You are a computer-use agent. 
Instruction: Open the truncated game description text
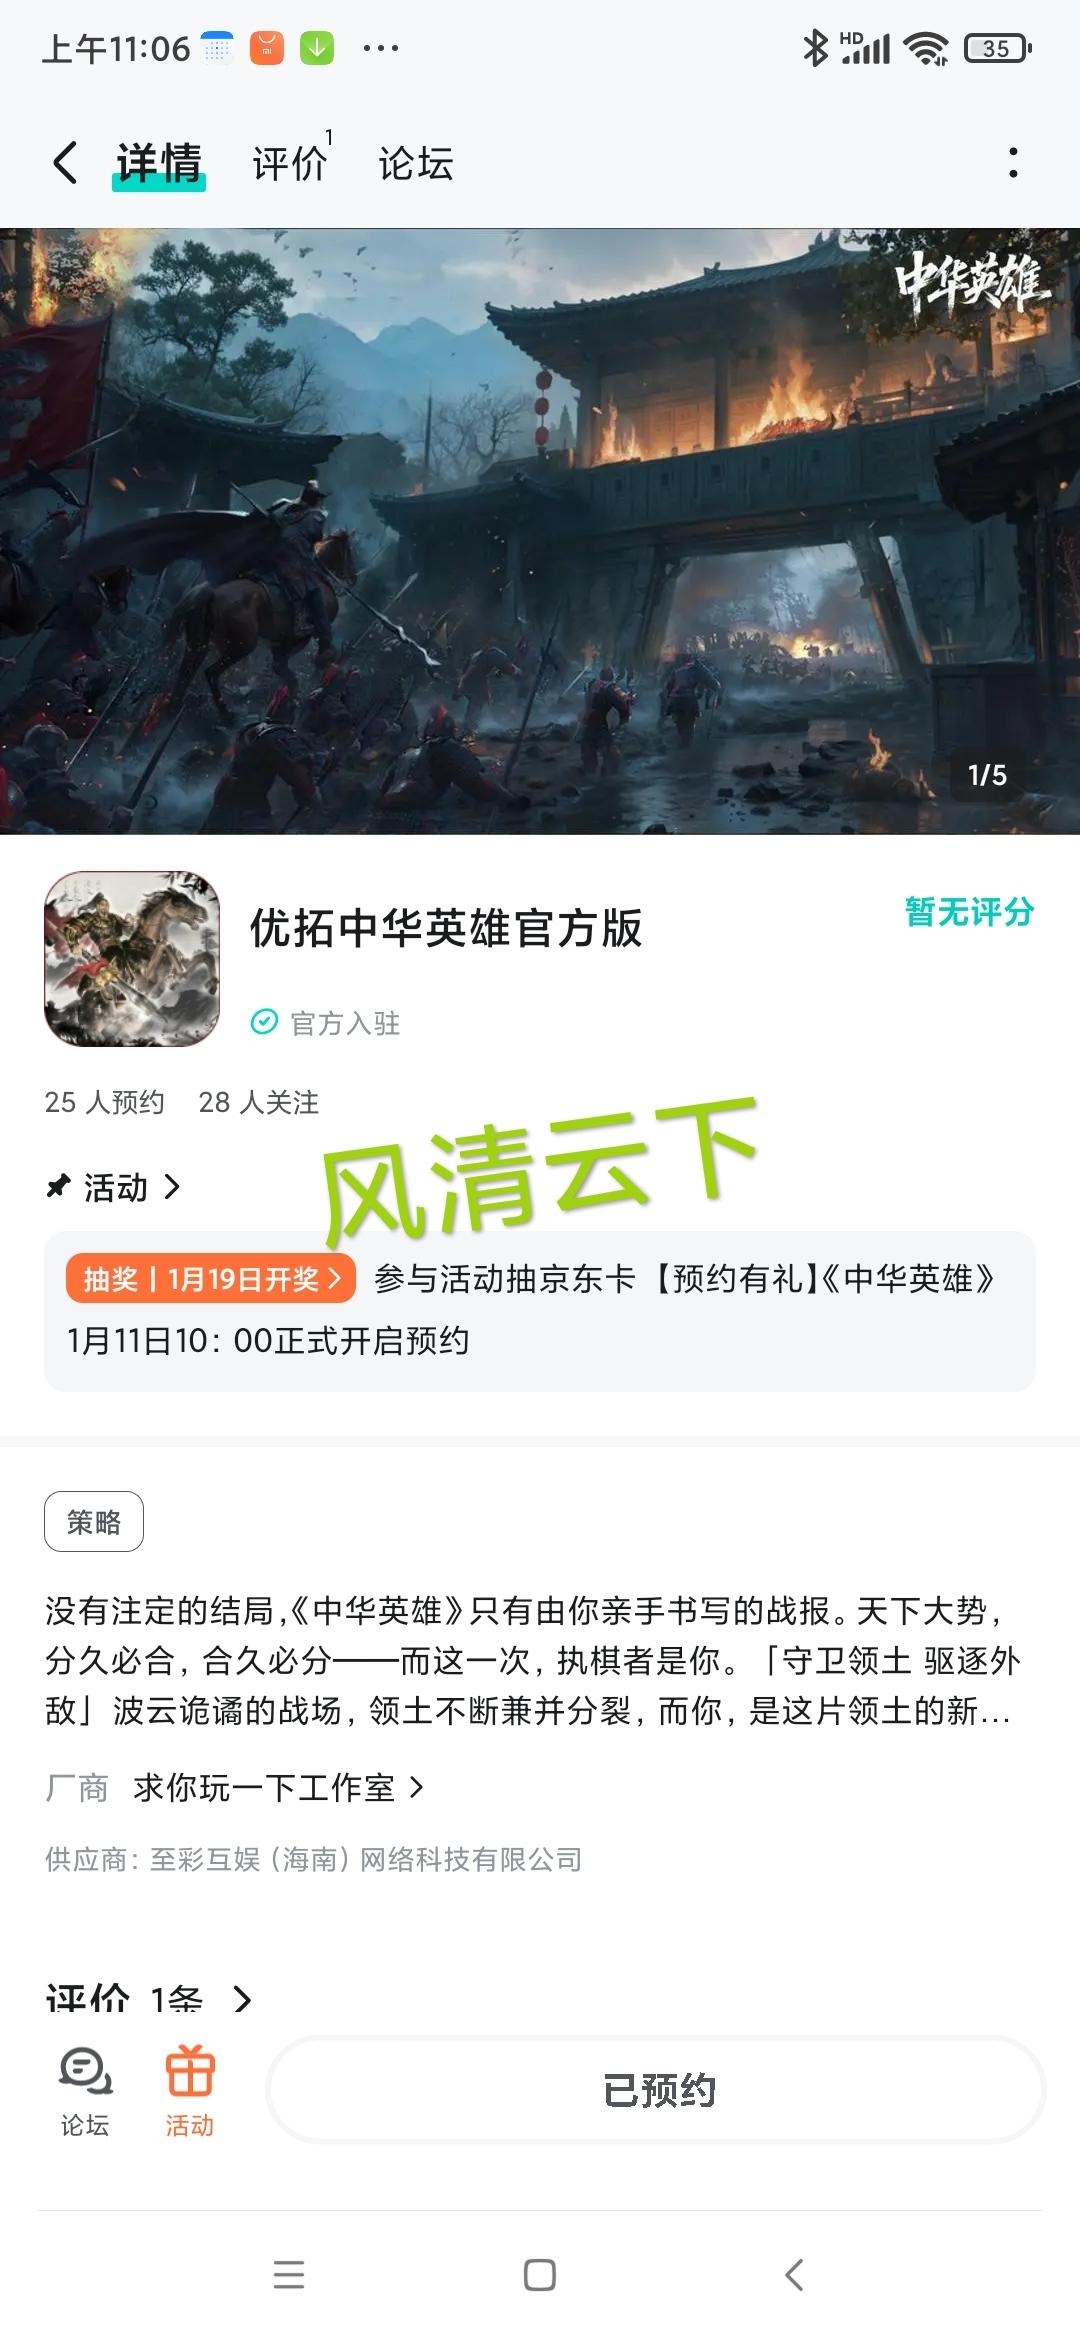[x=533, y=1660]
